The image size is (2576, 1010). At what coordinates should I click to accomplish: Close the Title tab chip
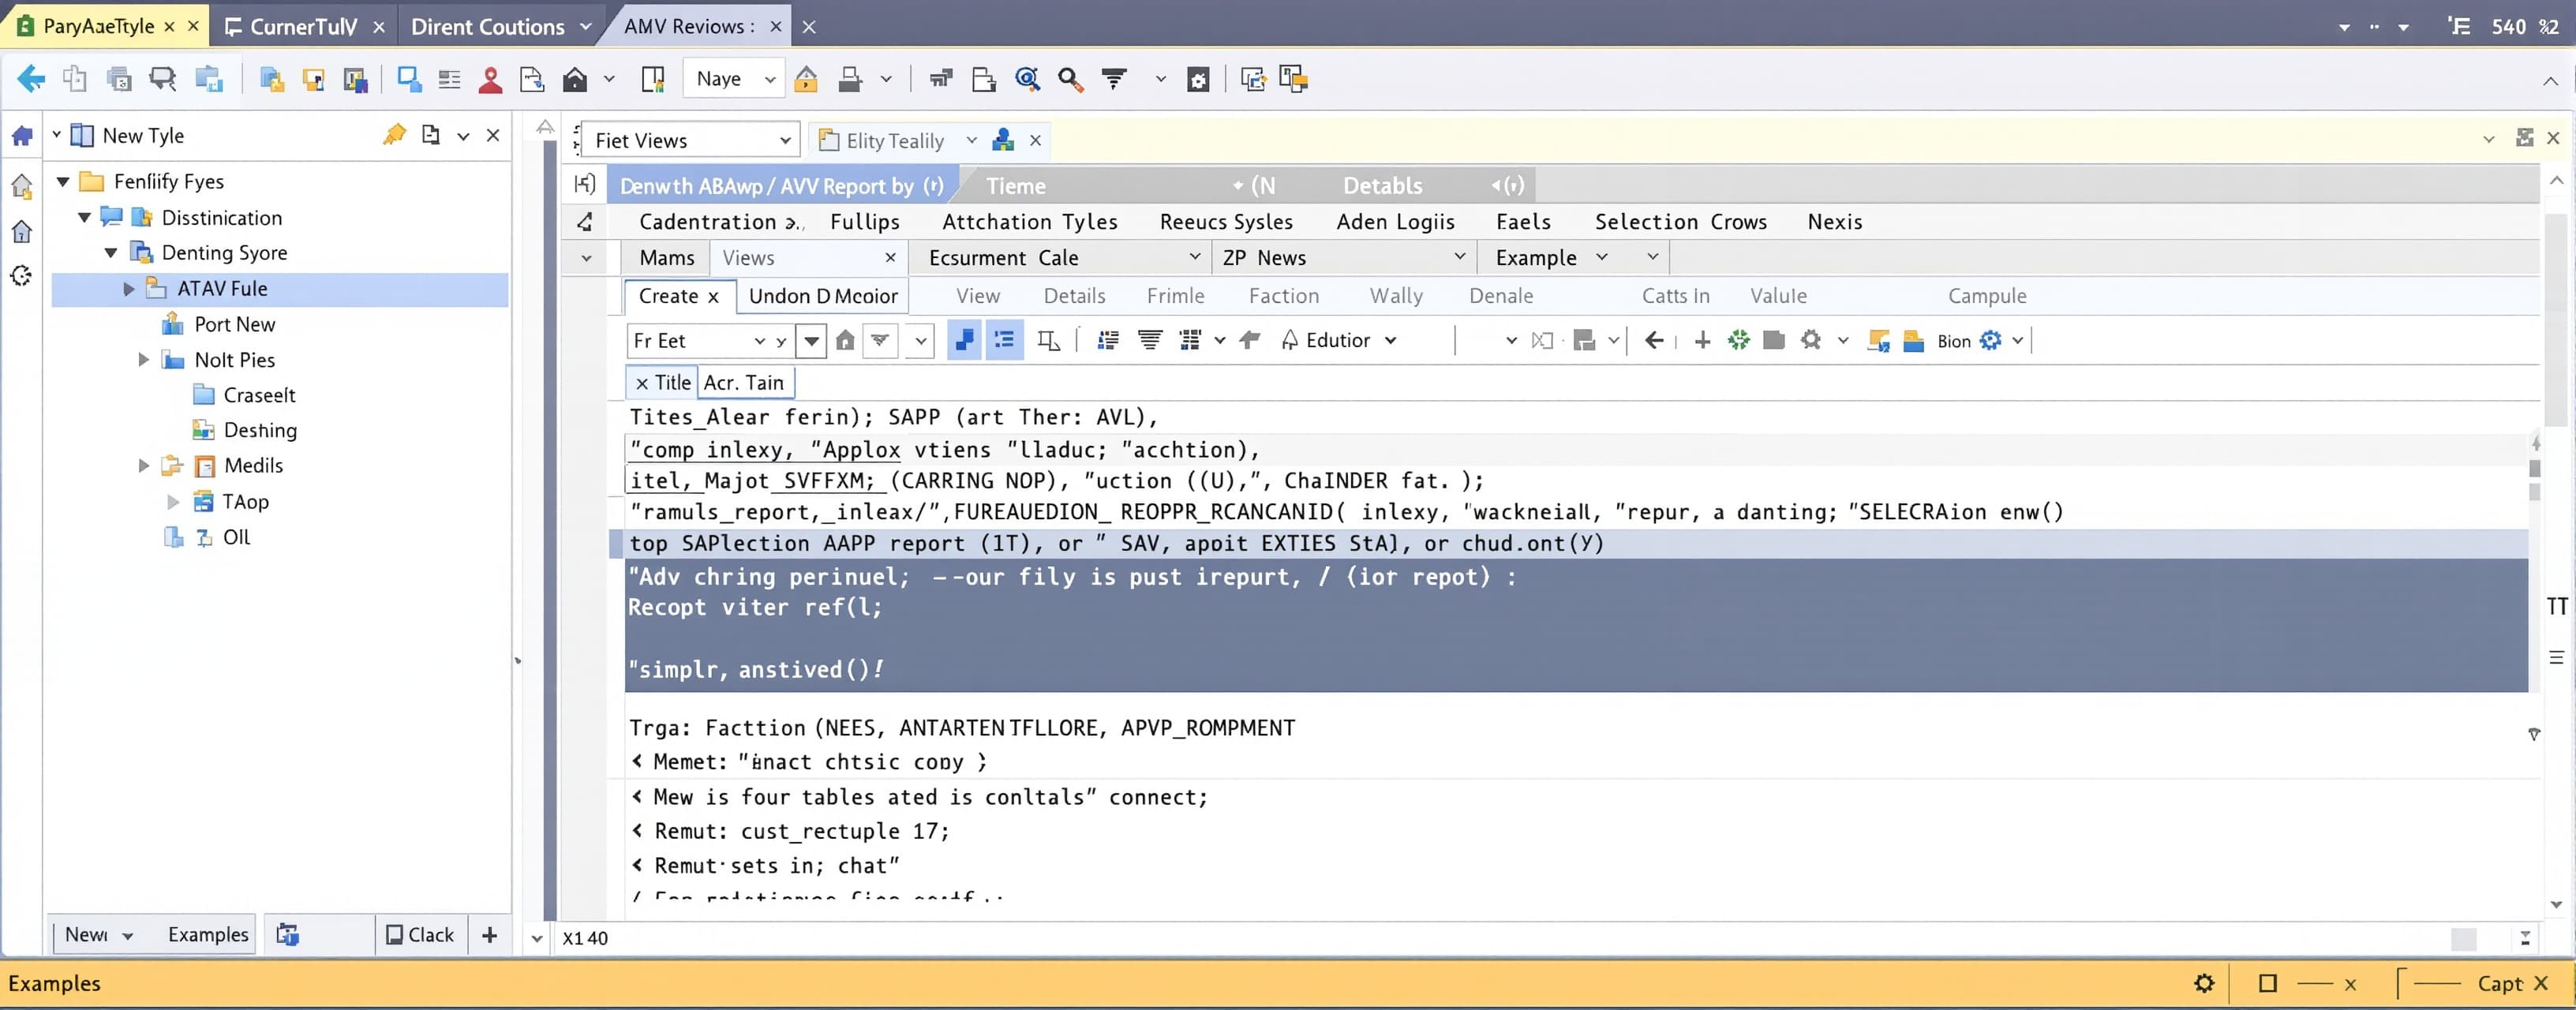(x=642, y=383)
